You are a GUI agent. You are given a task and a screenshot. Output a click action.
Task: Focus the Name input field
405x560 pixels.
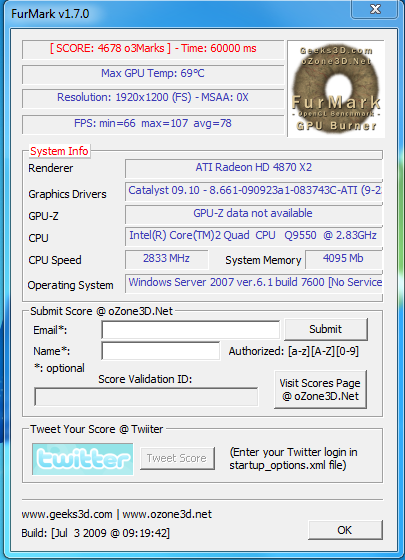pos(161,351)
